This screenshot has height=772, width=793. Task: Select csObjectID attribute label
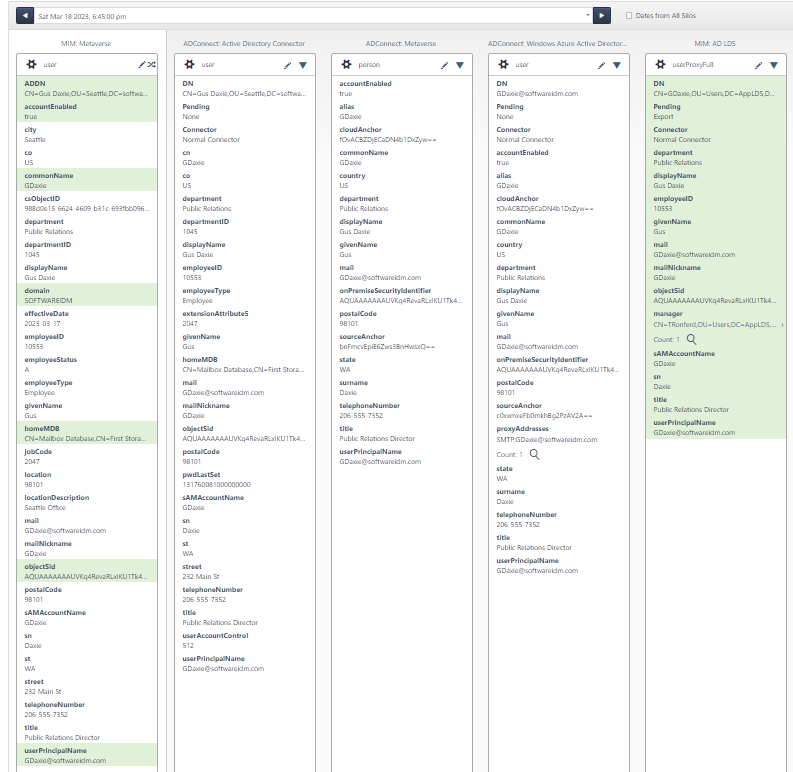tap(42, 199)
